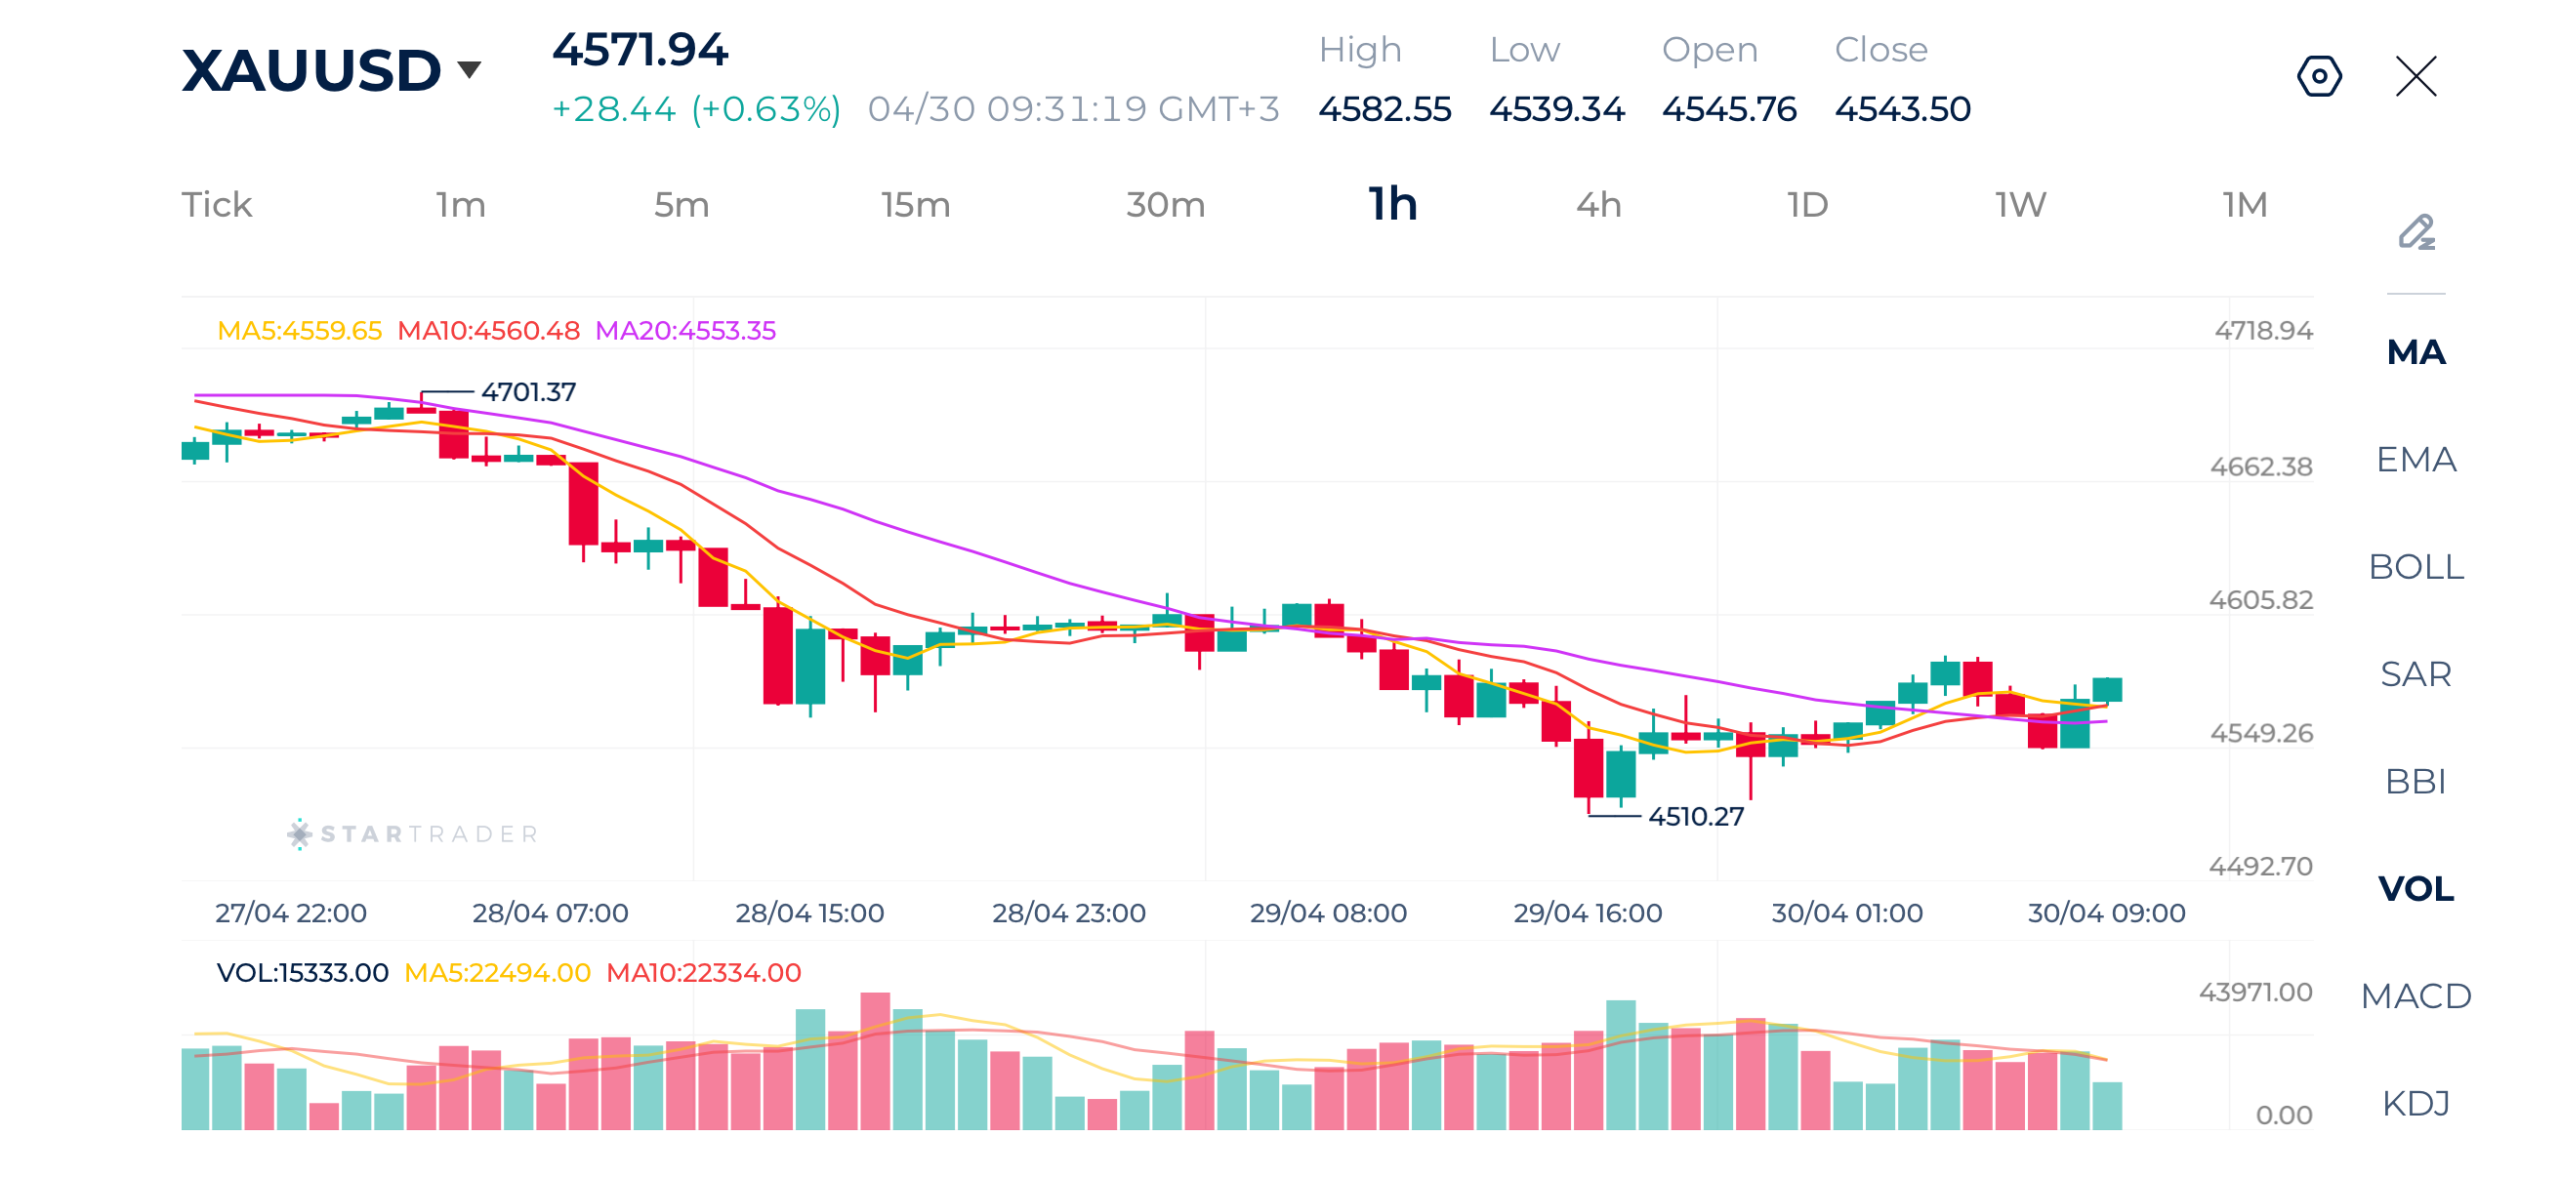This screenshot has height=1177, width=2560.
Task: Toggle the MA indicator on chart
Action: coord(2416,352)
